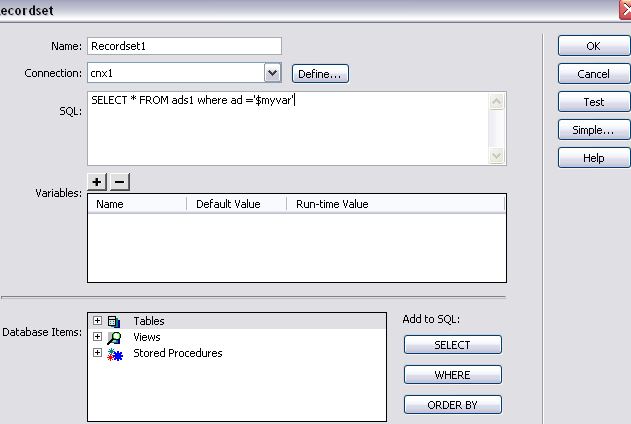Test the recordset query
Screen dimensions: 631x424
click(594, 102)
